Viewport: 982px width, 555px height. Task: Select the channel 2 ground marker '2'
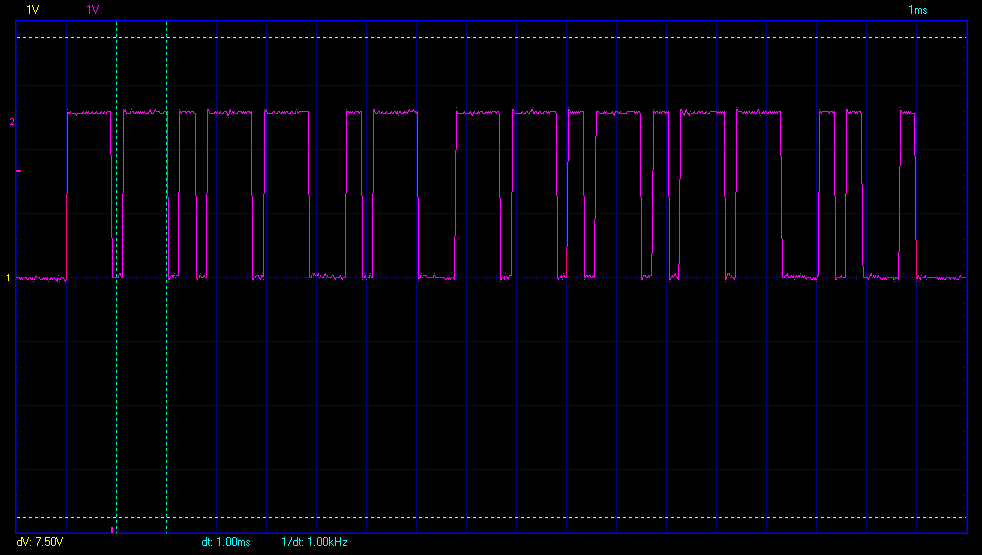click(x=11, y=122)
